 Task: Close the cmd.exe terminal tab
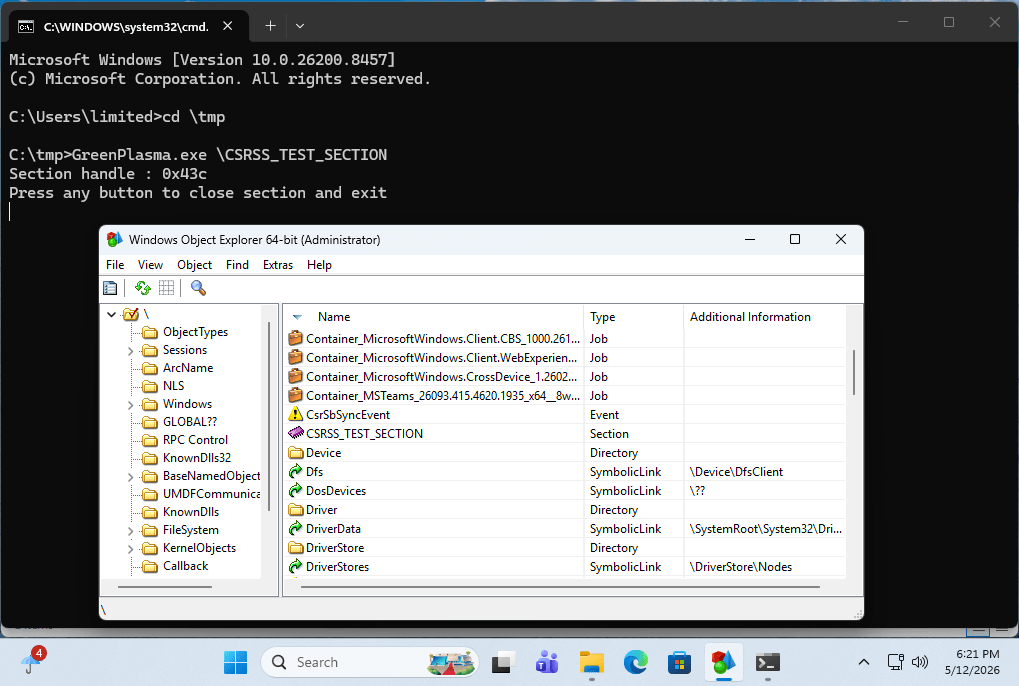[x=227, y=26]
